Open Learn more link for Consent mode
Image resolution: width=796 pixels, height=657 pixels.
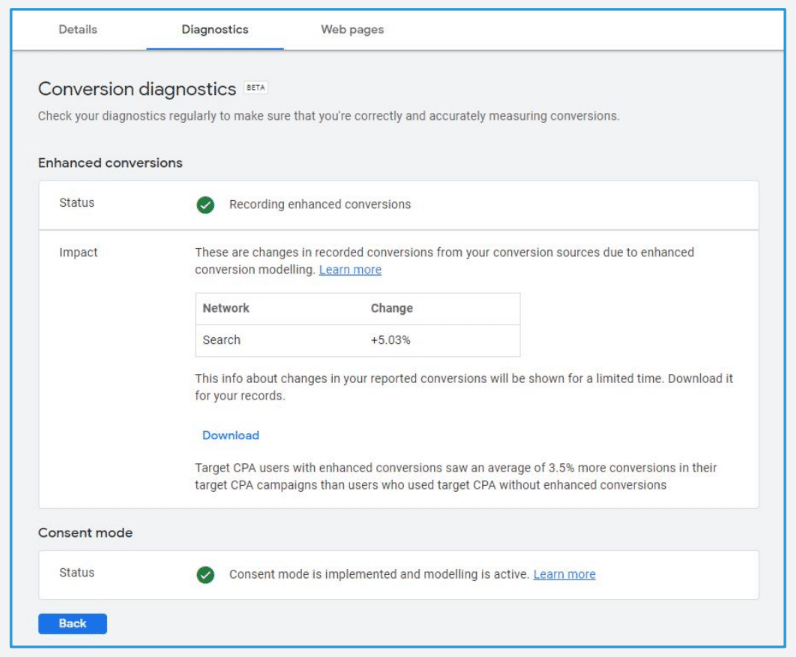[564, 574]
